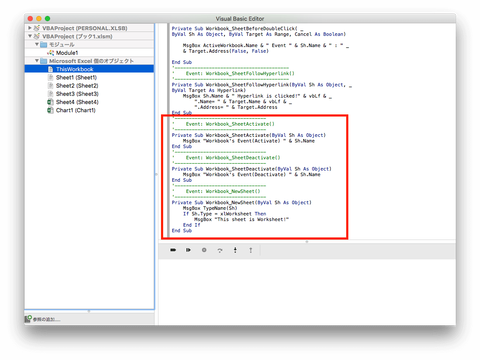Click the Visual Basic Editor window title
The height and width of the screenshot is (360, 480).
click(240, 19)
